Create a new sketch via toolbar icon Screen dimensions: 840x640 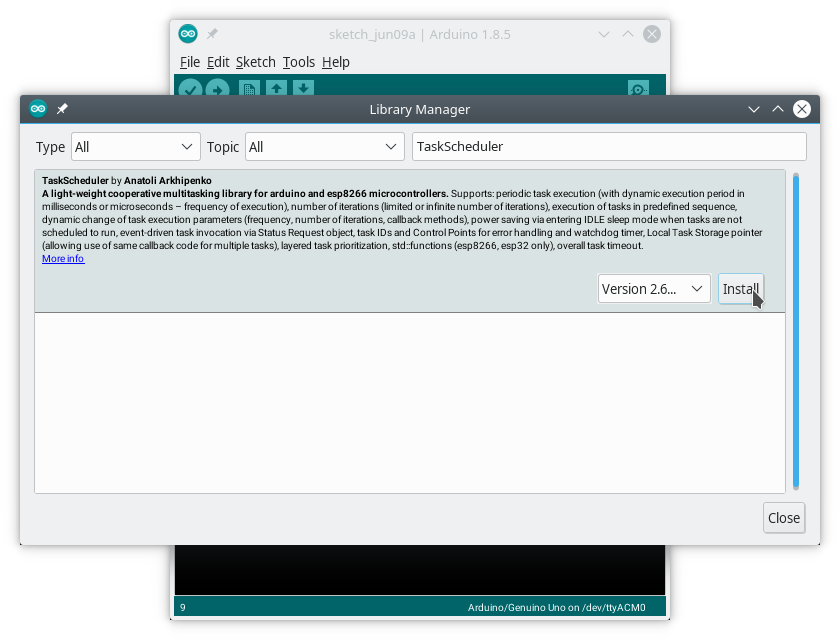(x=247, y=90)
